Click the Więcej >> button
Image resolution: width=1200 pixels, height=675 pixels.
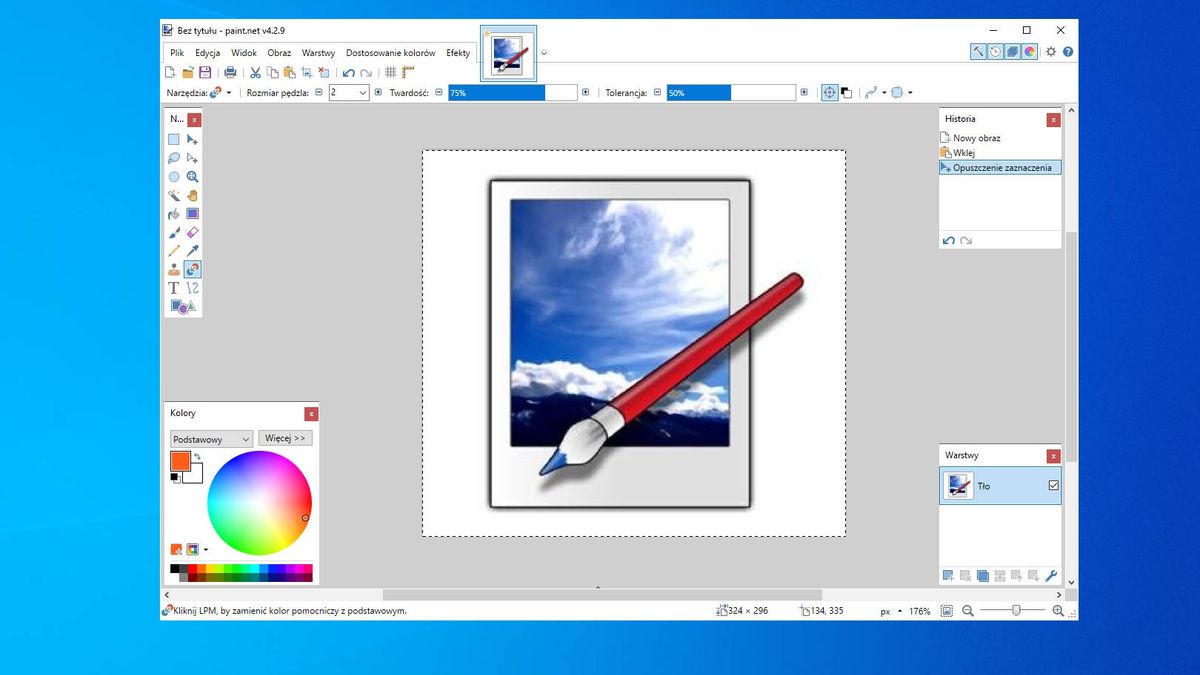pos(286,438)
